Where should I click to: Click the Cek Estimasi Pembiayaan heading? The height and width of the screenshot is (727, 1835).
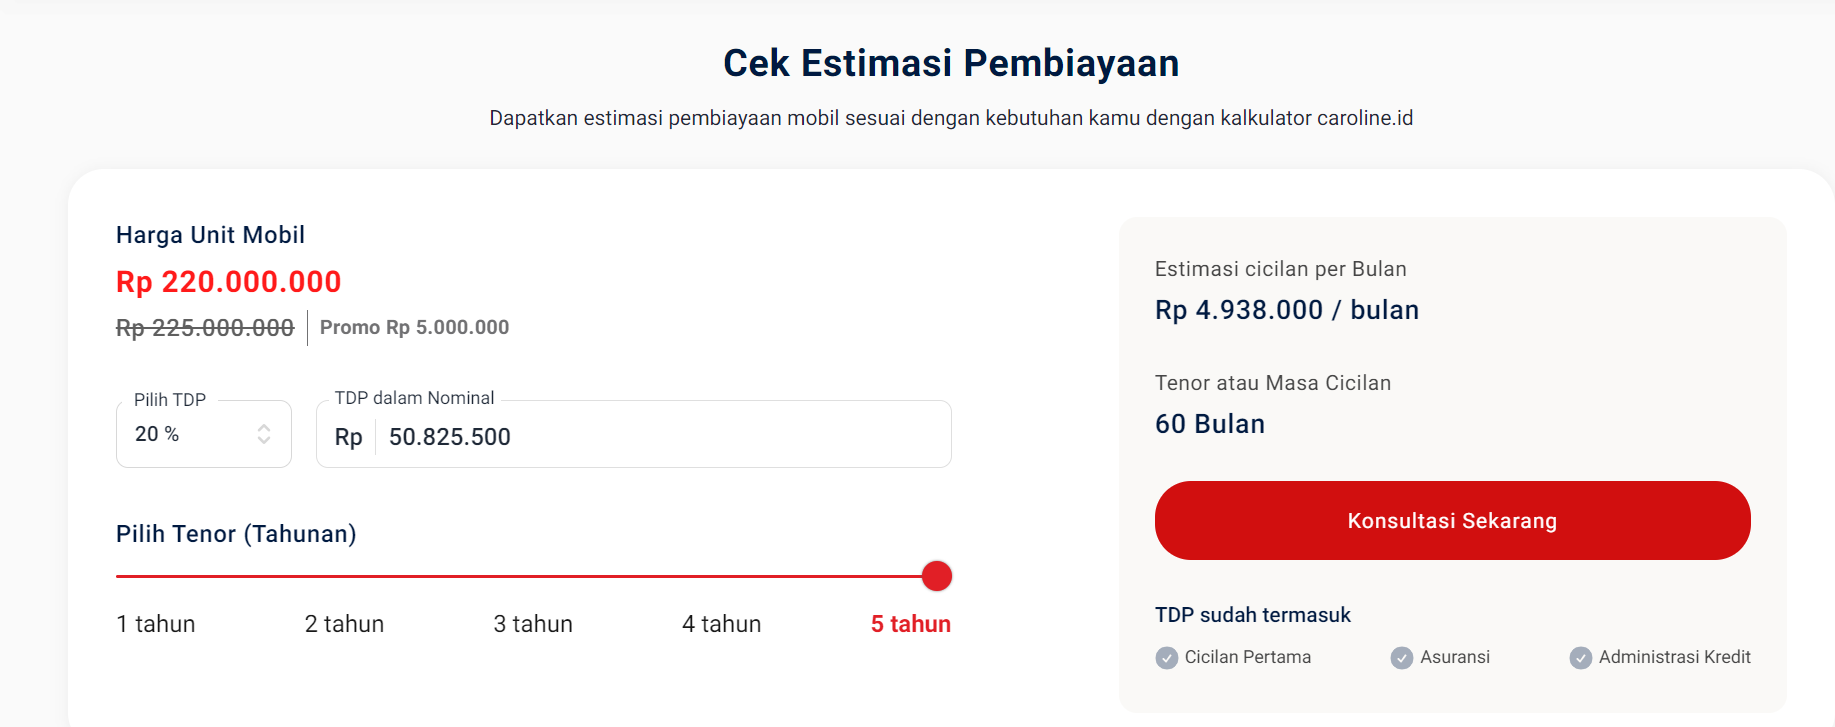coord(951,63)
